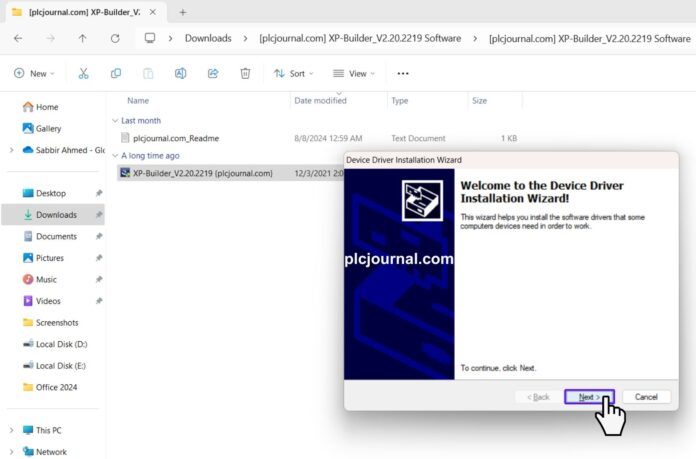The width and height of the screenshot is (696, 459).
Task: Click the forward navigation arrow
Action: tap(51, 39)
